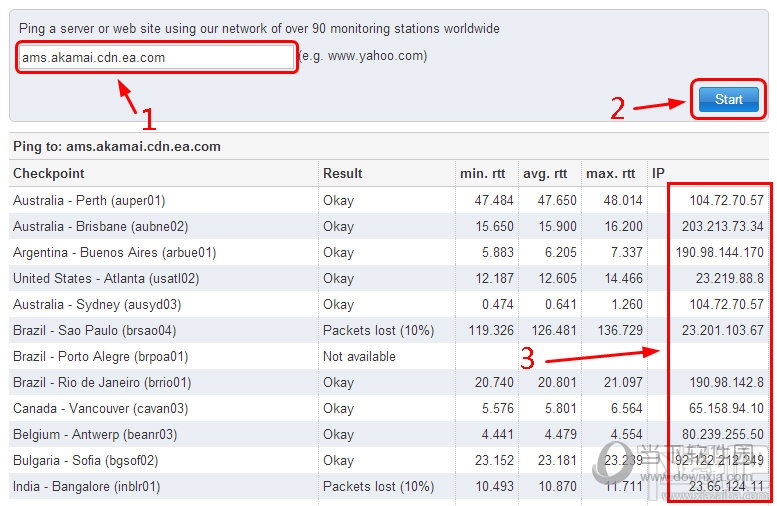This screenshot has height=506, width=777.
Task: Click Brazil - Rio de Janeiro (brrio01) checkpoint
Action: pos(102,383)
